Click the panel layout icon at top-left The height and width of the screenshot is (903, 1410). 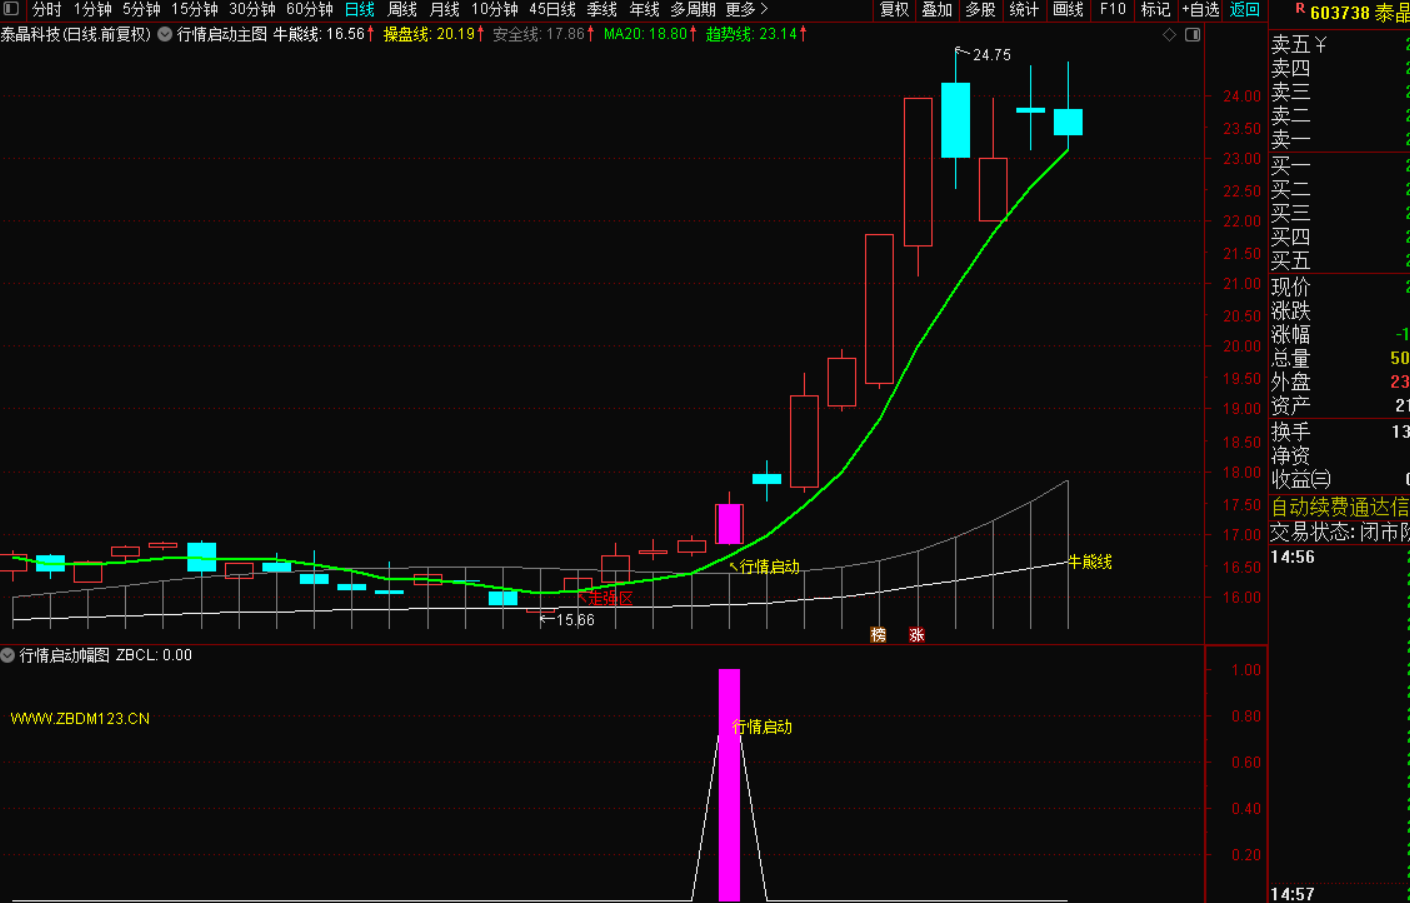11,9
